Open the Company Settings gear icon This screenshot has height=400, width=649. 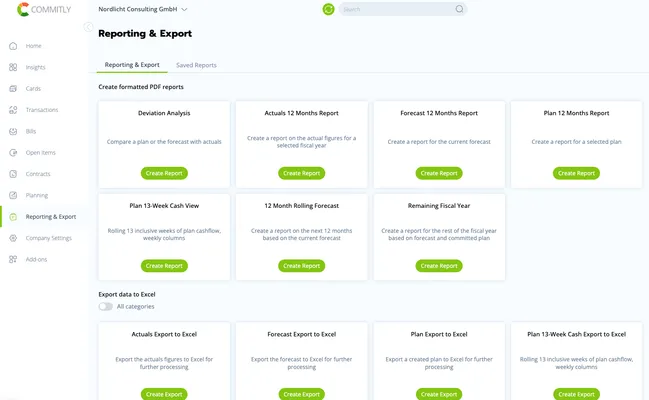pyautogui.click(x=13, y=238)
